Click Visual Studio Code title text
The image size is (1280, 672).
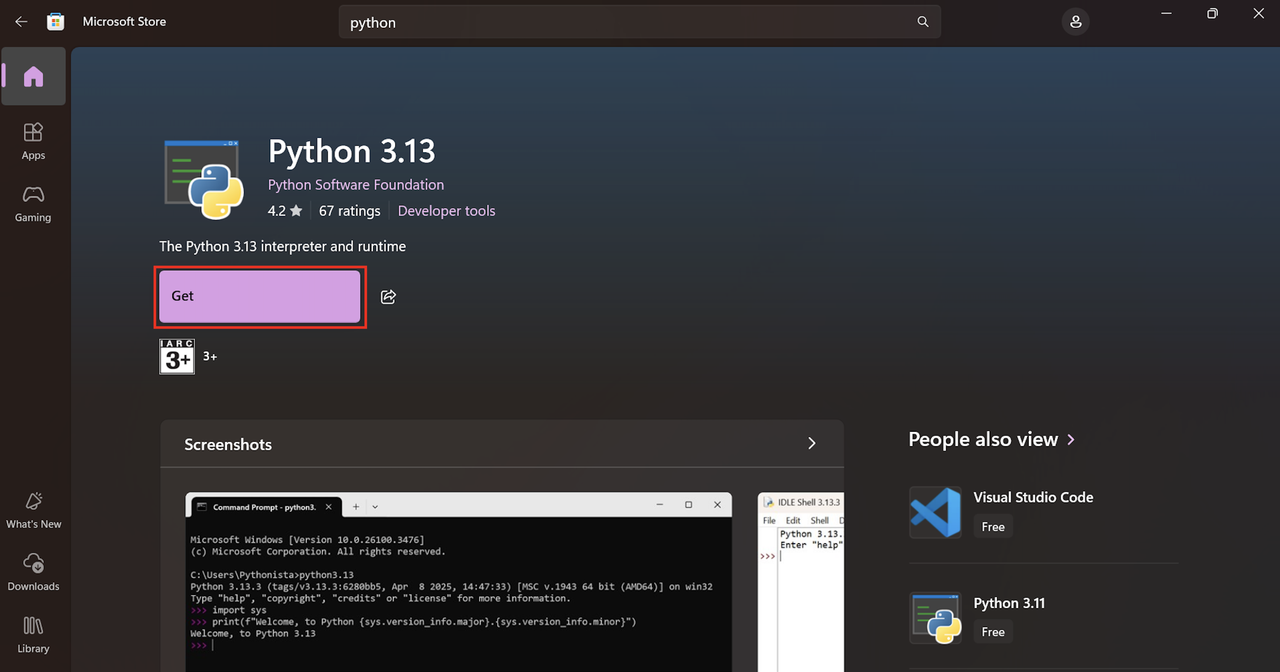1033,497
